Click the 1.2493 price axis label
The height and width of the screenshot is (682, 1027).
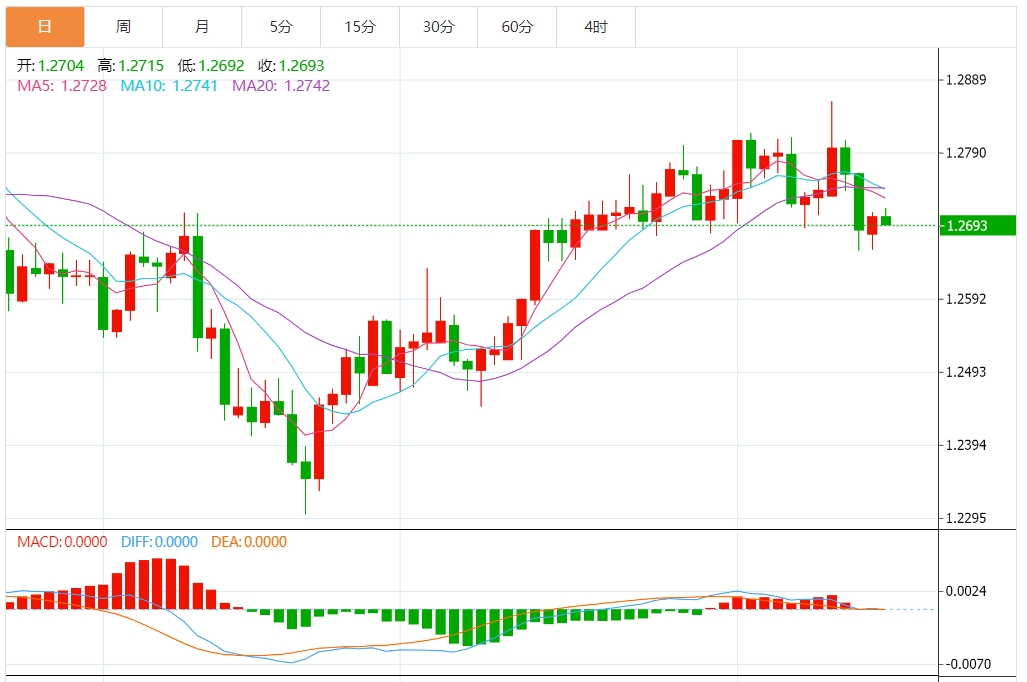tap(966, 372)
